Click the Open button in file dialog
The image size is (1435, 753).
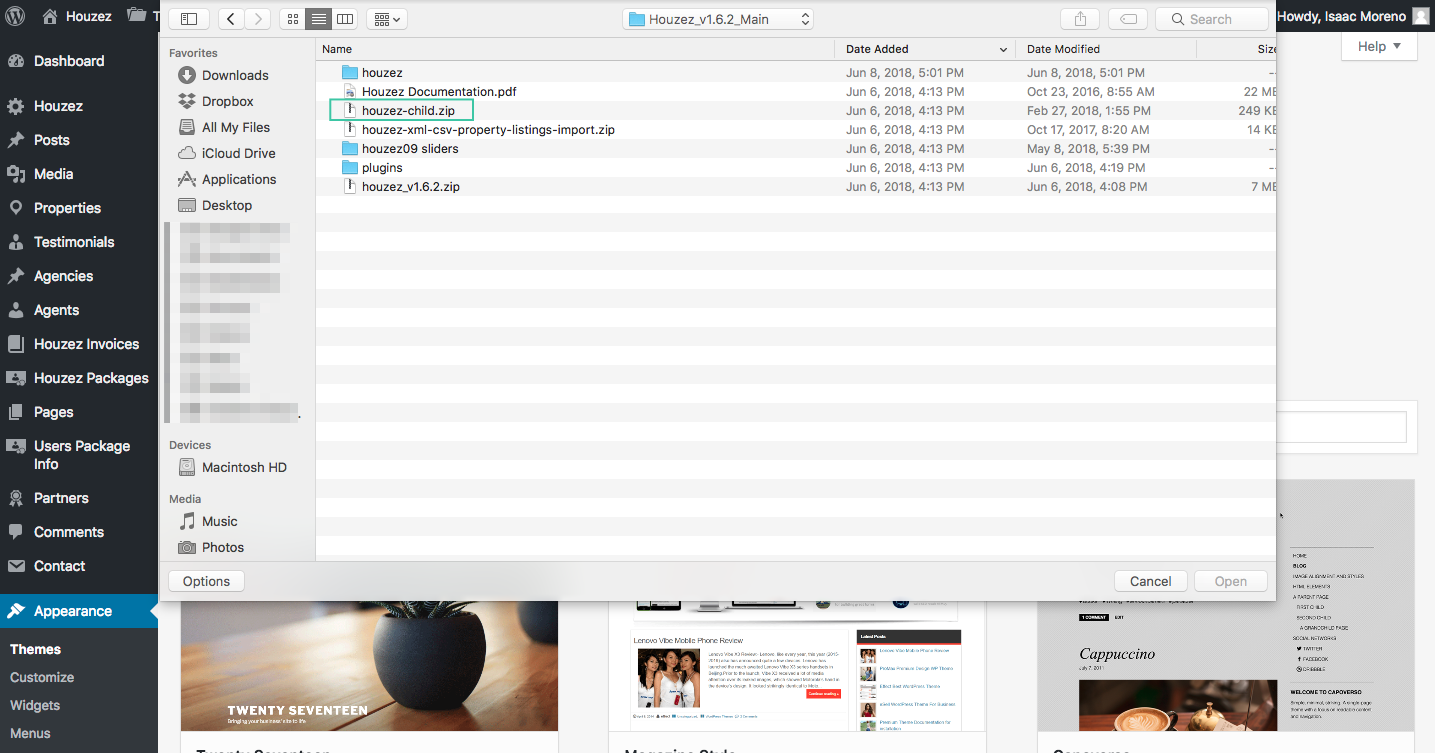pyautogui.click(x=1230, y=581)
